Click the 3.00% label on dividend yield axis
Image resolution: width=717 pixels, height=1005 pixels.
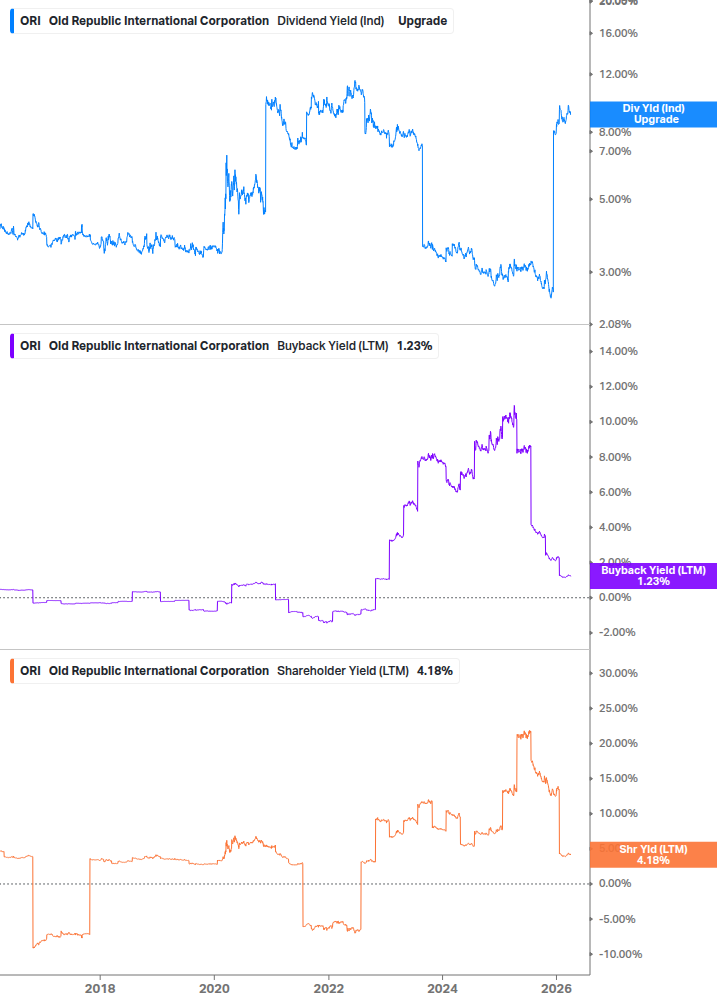pos(615,272)
